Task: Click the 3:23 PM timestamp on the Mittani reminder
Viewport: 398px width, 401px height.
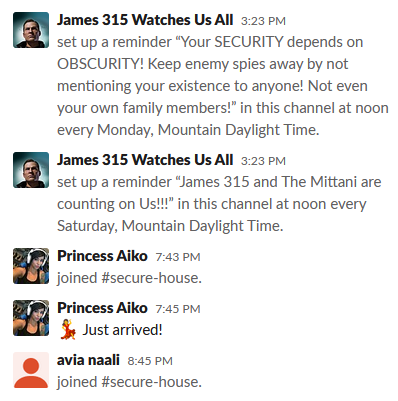Action: click(x=263, y=161)
